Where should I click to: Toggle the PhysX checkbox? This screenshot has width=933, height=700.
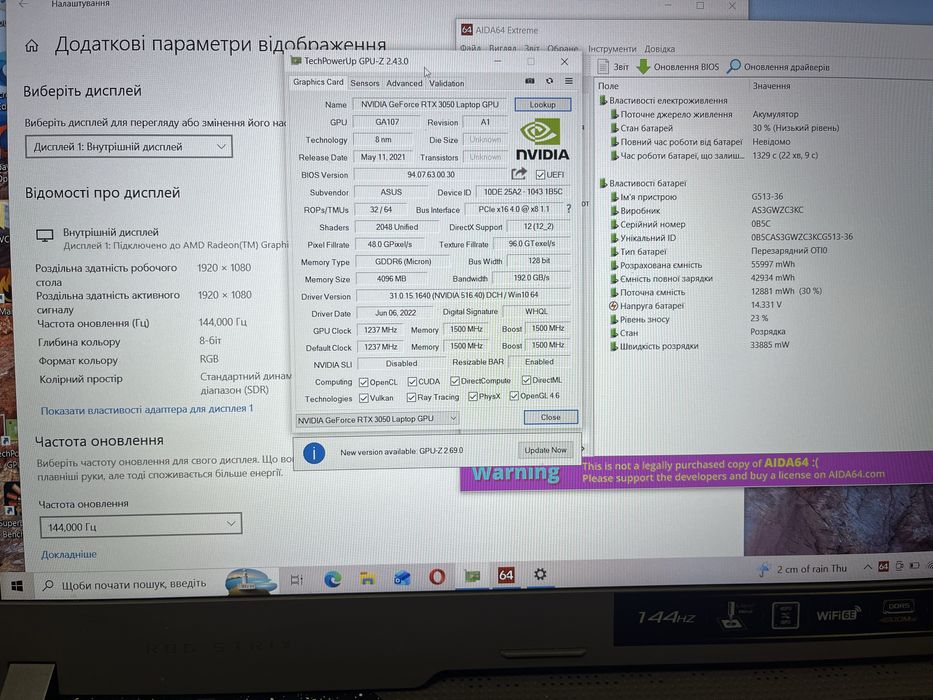click(472, 396)
